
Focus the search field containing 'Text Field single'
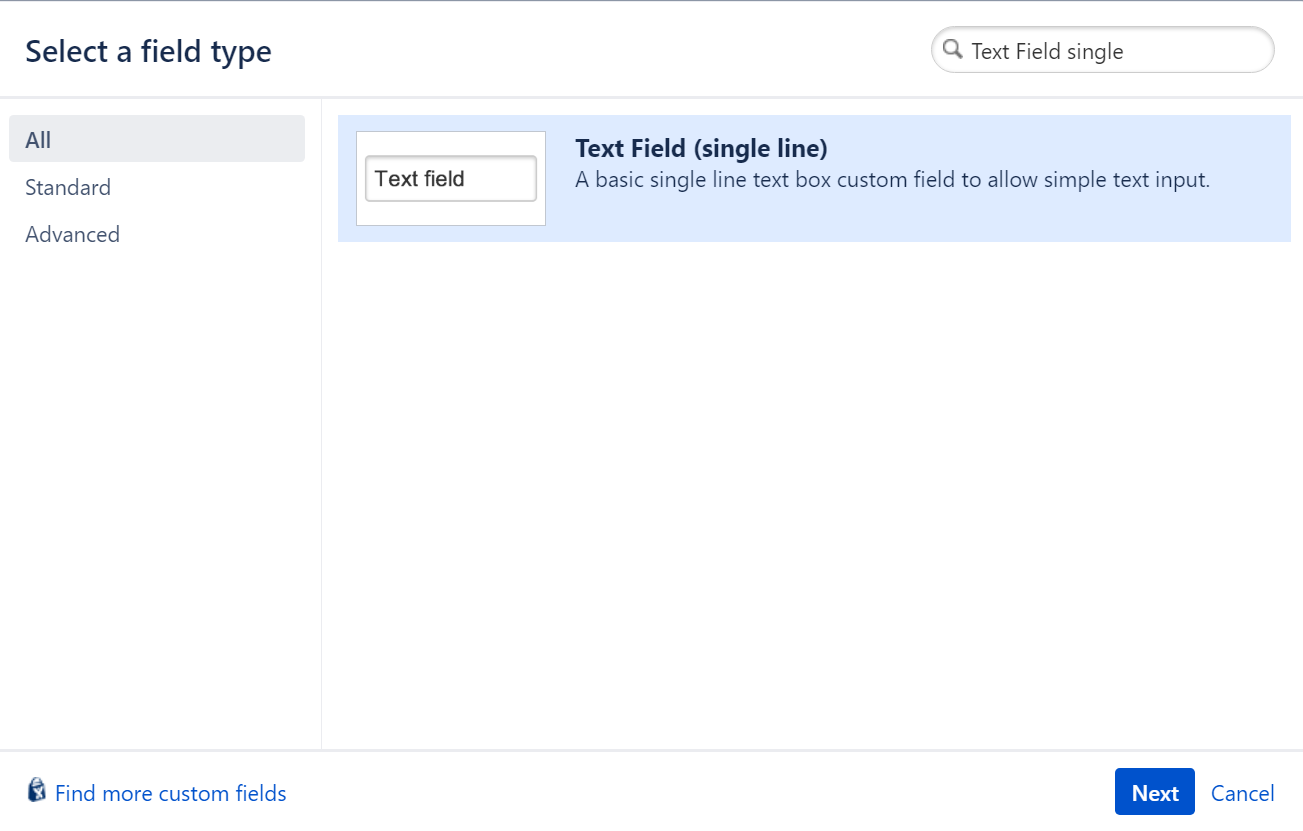point(1100,51)
